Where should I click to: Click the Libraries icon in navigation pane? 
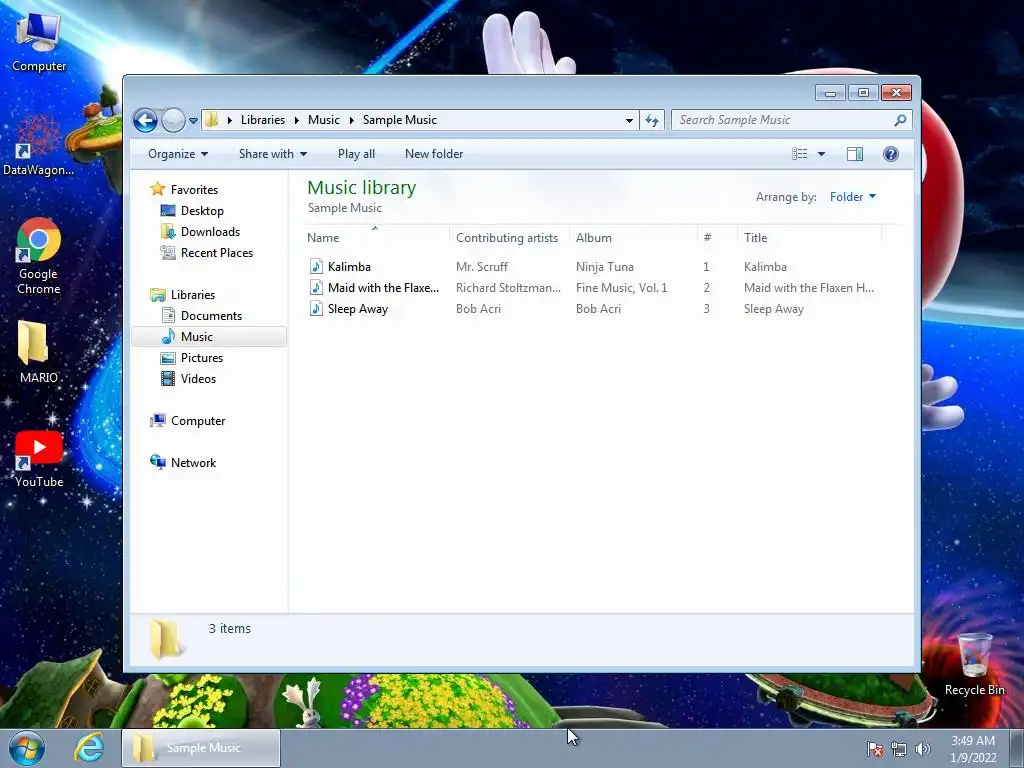click(157, 295)
